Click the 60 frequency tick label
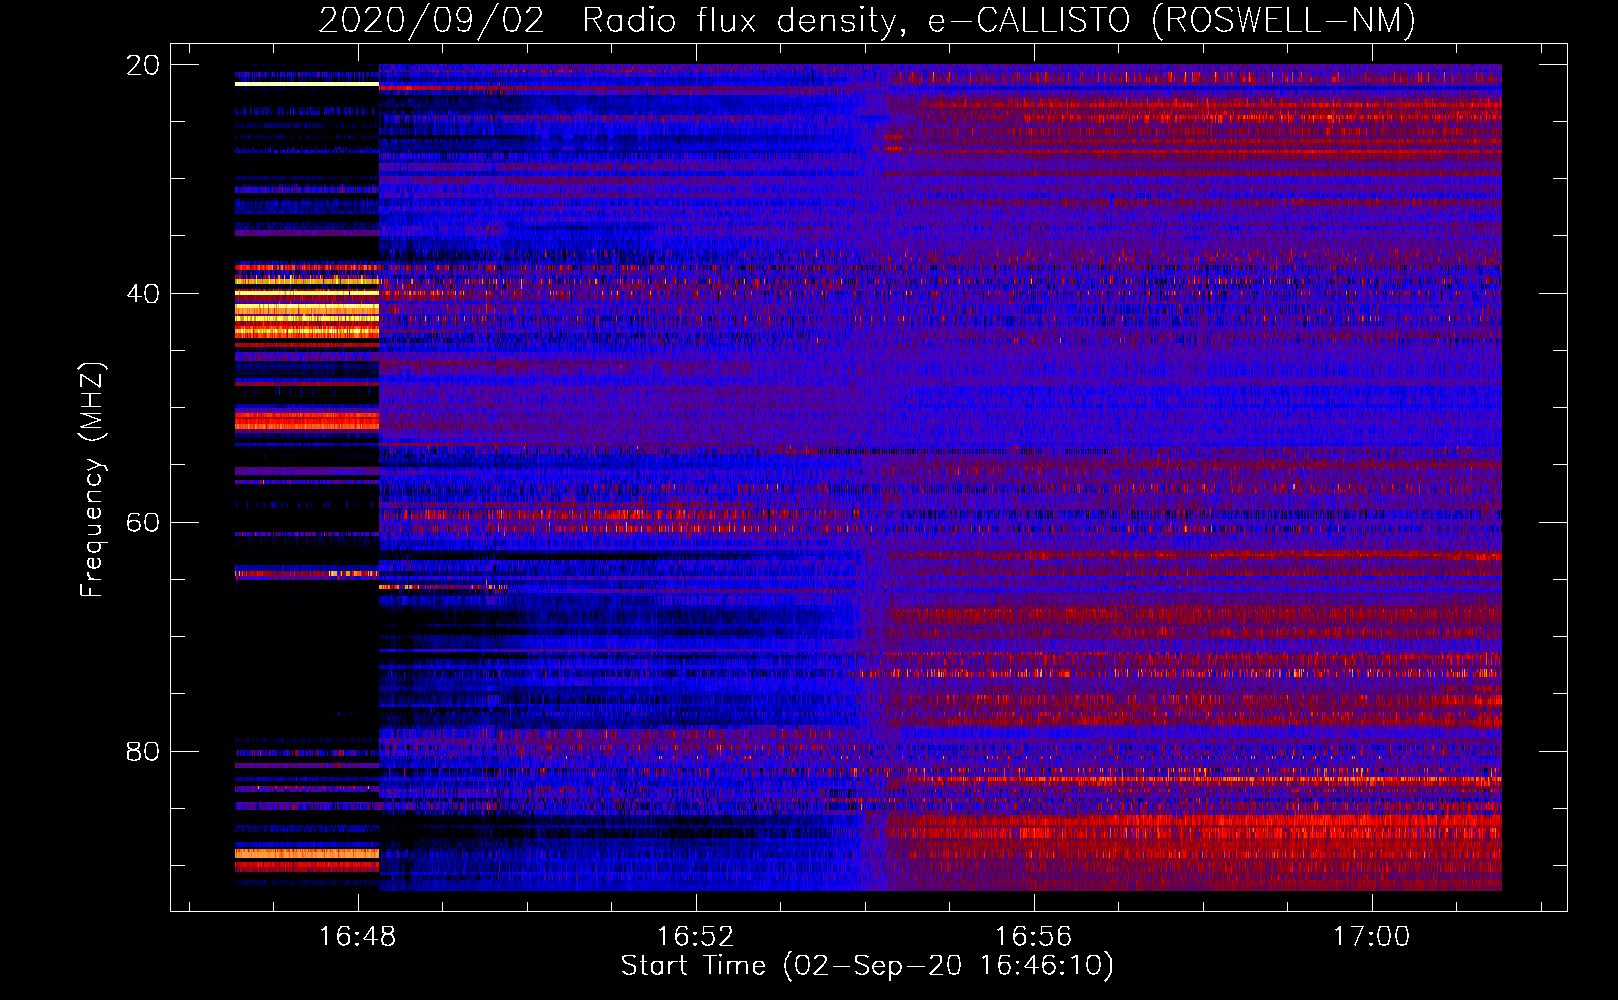This screenshot has width=1618, height=1000. pyautogui.click(x=142, y=523)
